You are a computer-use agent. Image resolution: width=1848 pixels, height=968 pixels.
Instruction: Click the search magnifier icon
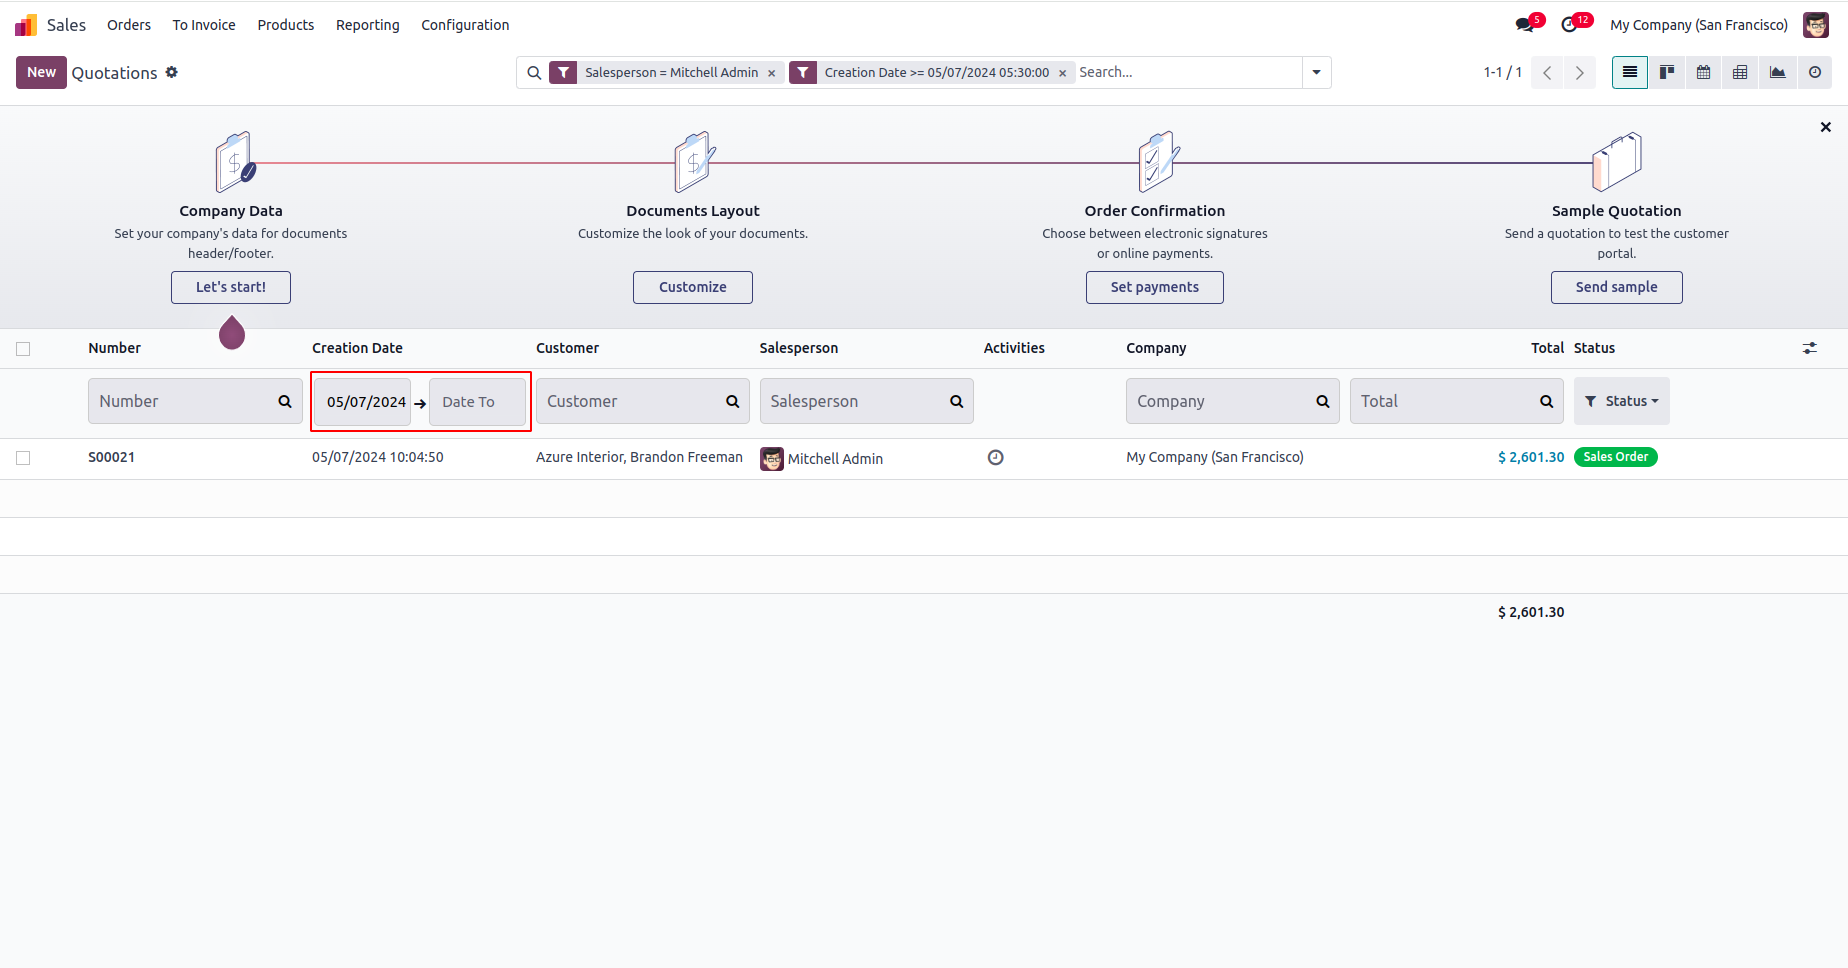point(534,73)
